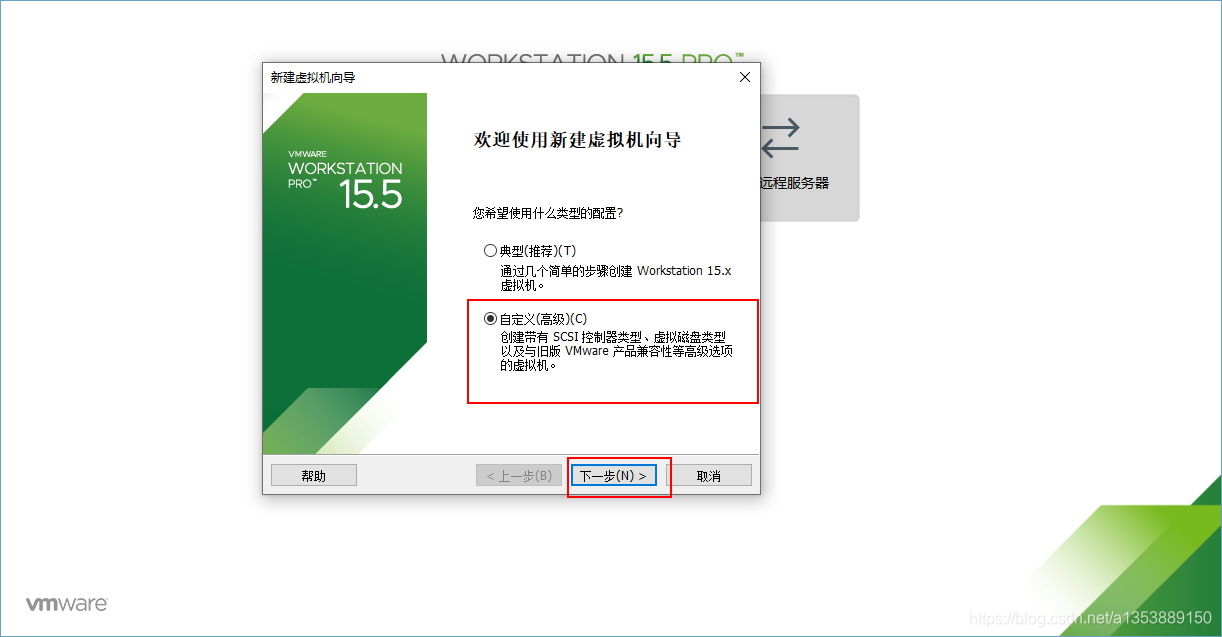Click the 帮助 button

[314, 476]
